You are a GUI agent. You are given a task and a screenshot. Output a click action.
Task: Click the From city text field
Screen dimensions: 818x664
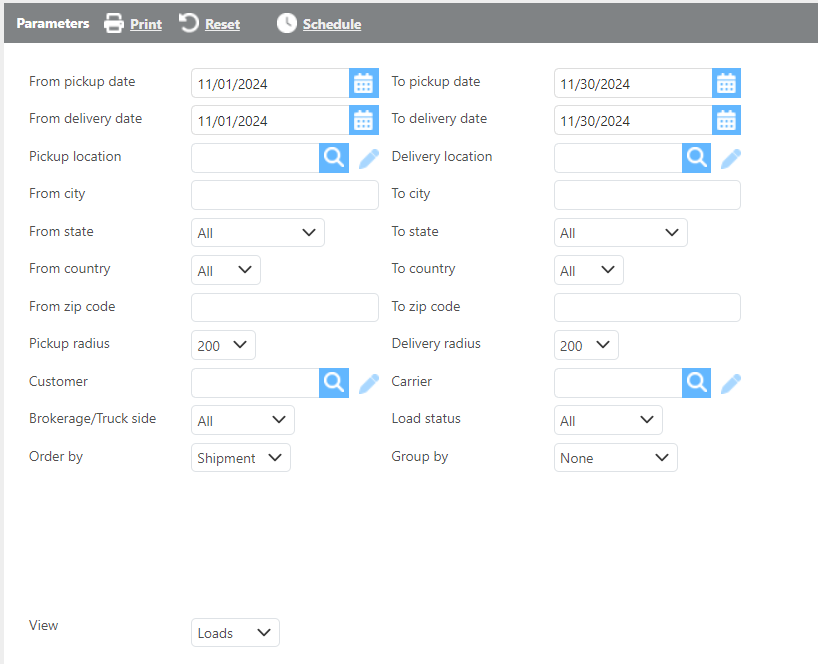284,195
